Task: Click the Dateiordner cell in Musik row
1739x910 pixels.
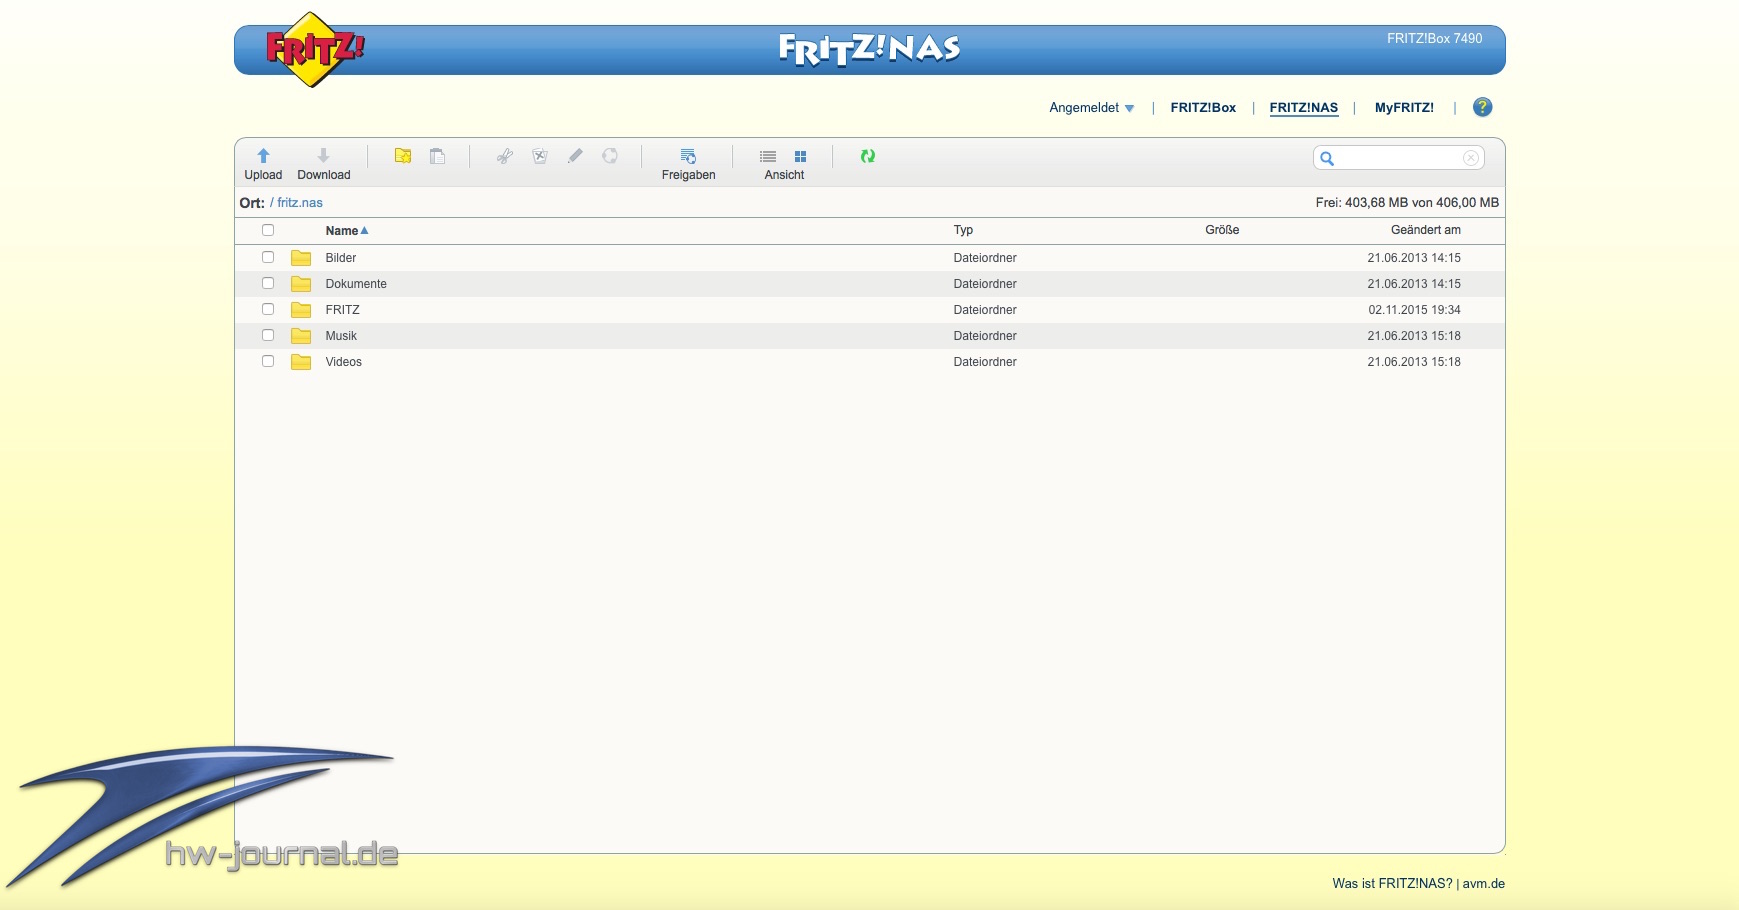Action: [x=985, y=336]
